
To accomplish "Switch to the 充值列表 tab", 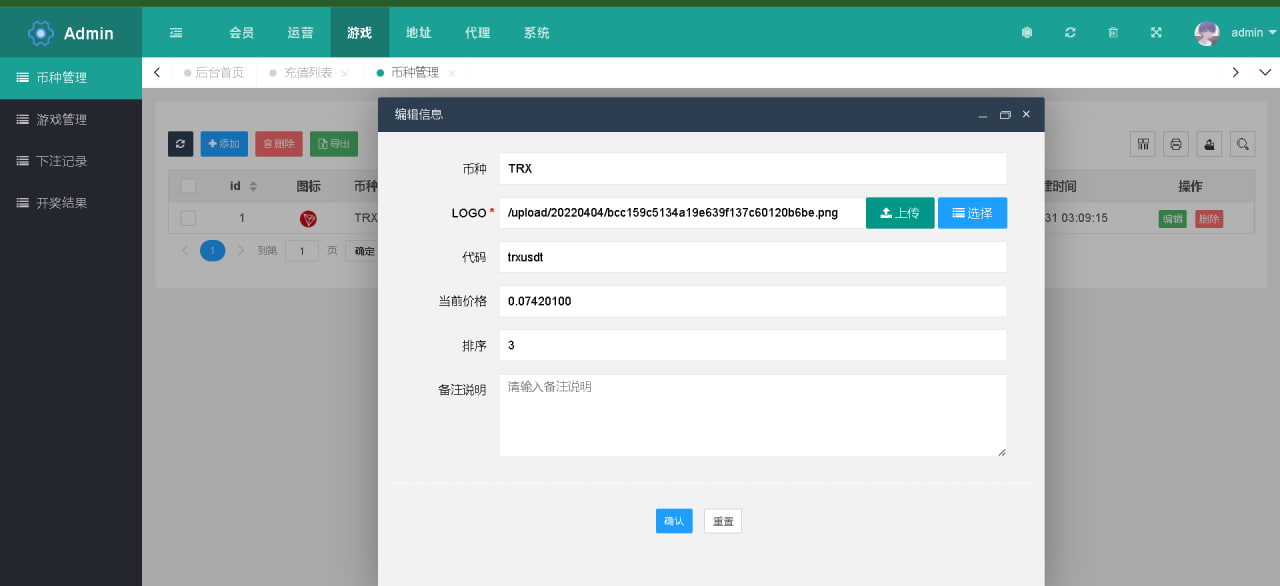I will click(307, 73).
